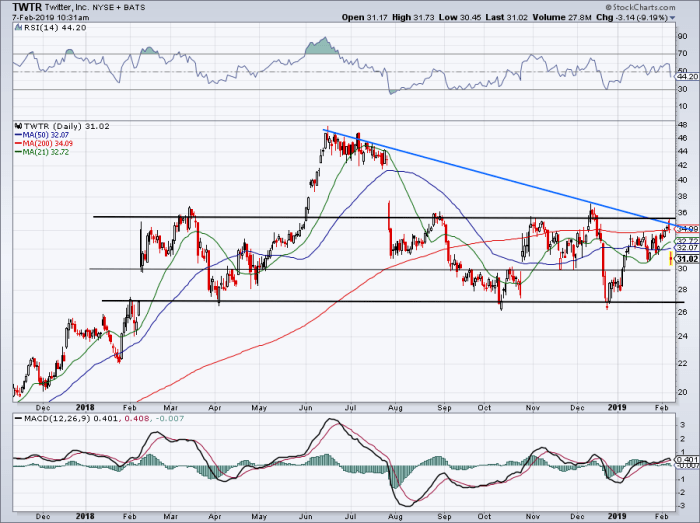Click the 2018 label below the MACD panel

(85, 516)
